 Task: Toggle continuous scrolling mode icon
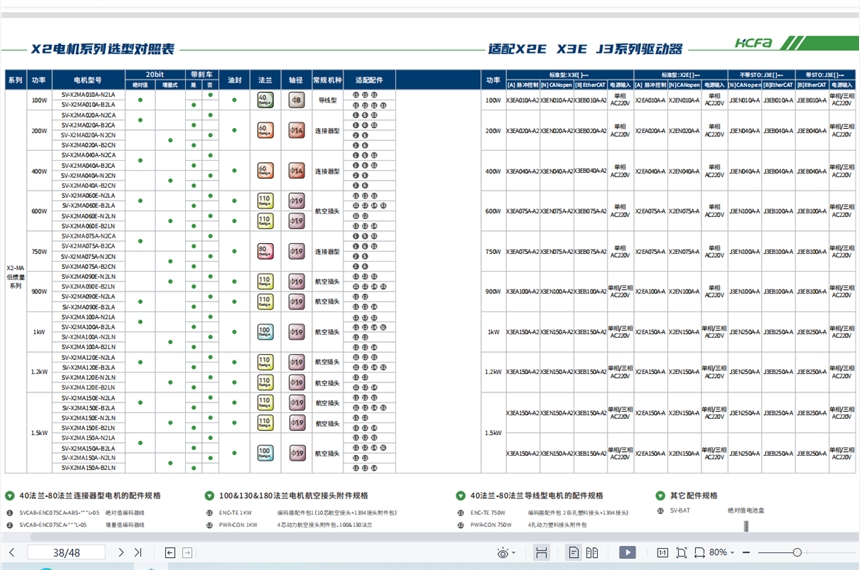(x=541, y=552)
